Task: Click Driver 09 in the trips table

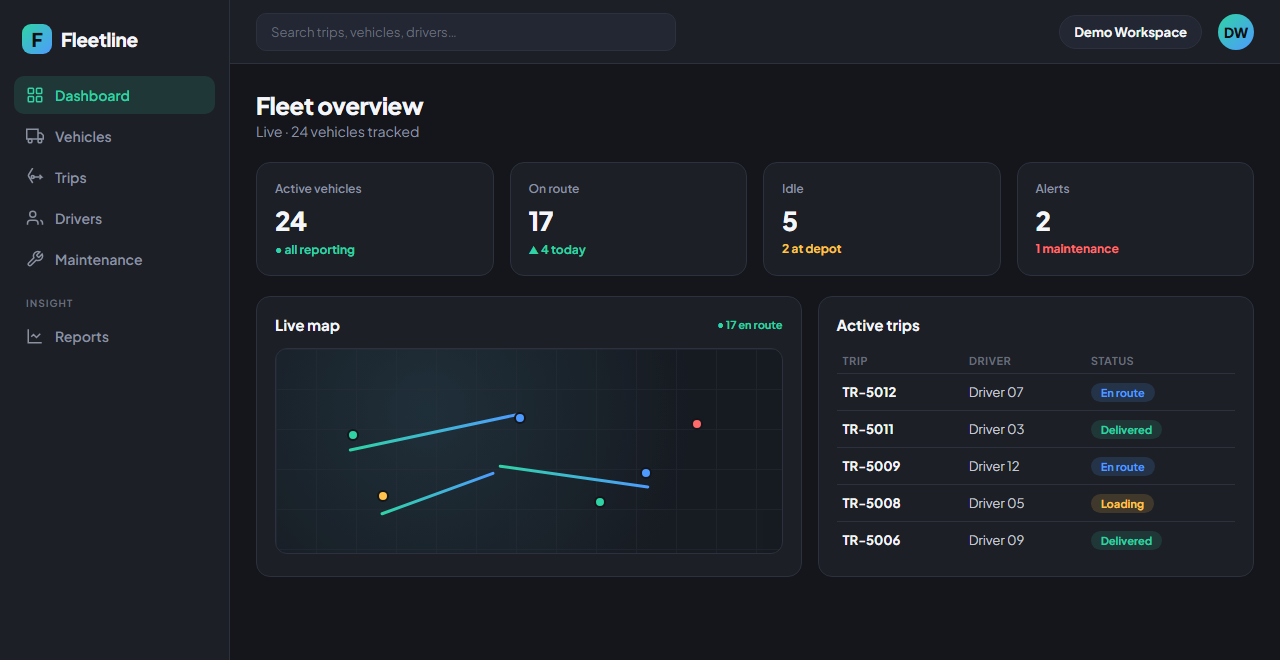Action: (x=997, y=540)
